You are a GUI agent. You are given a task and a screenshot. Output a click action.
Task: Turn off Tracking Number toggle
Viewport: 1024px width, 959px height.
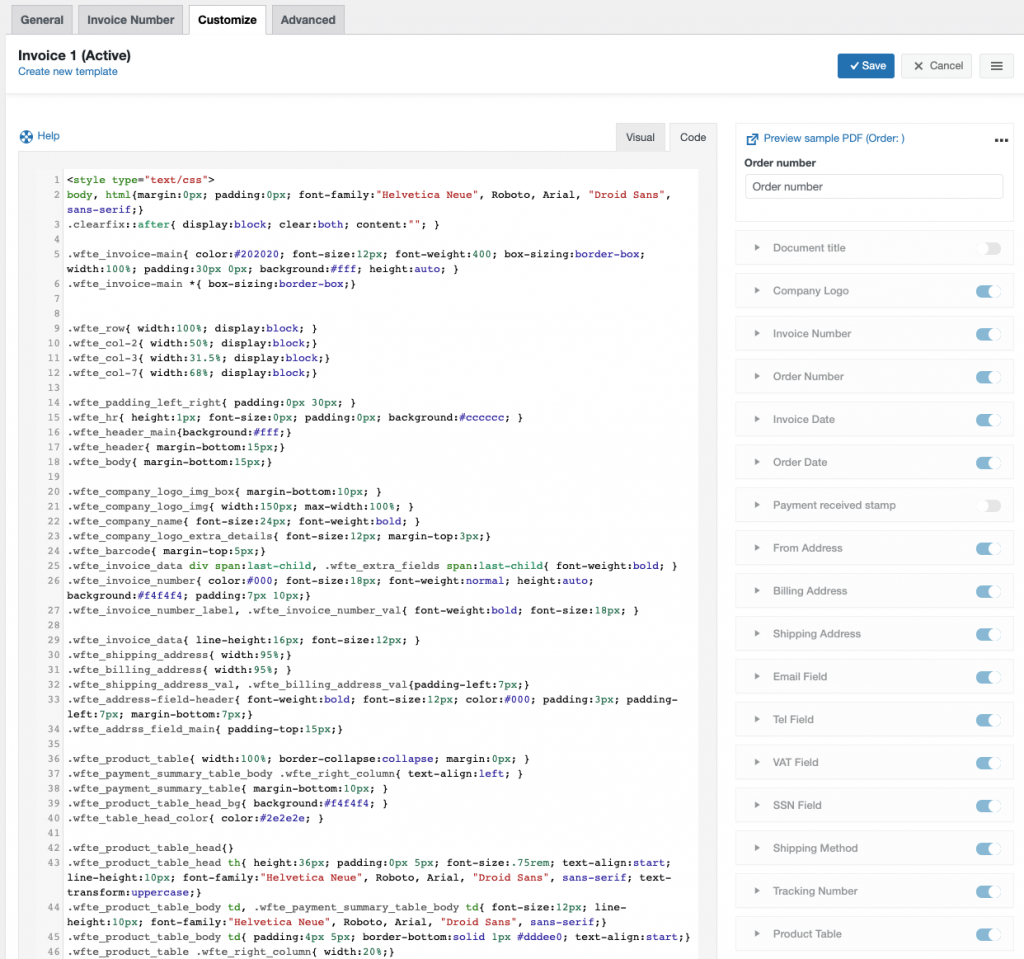point(988,892)
